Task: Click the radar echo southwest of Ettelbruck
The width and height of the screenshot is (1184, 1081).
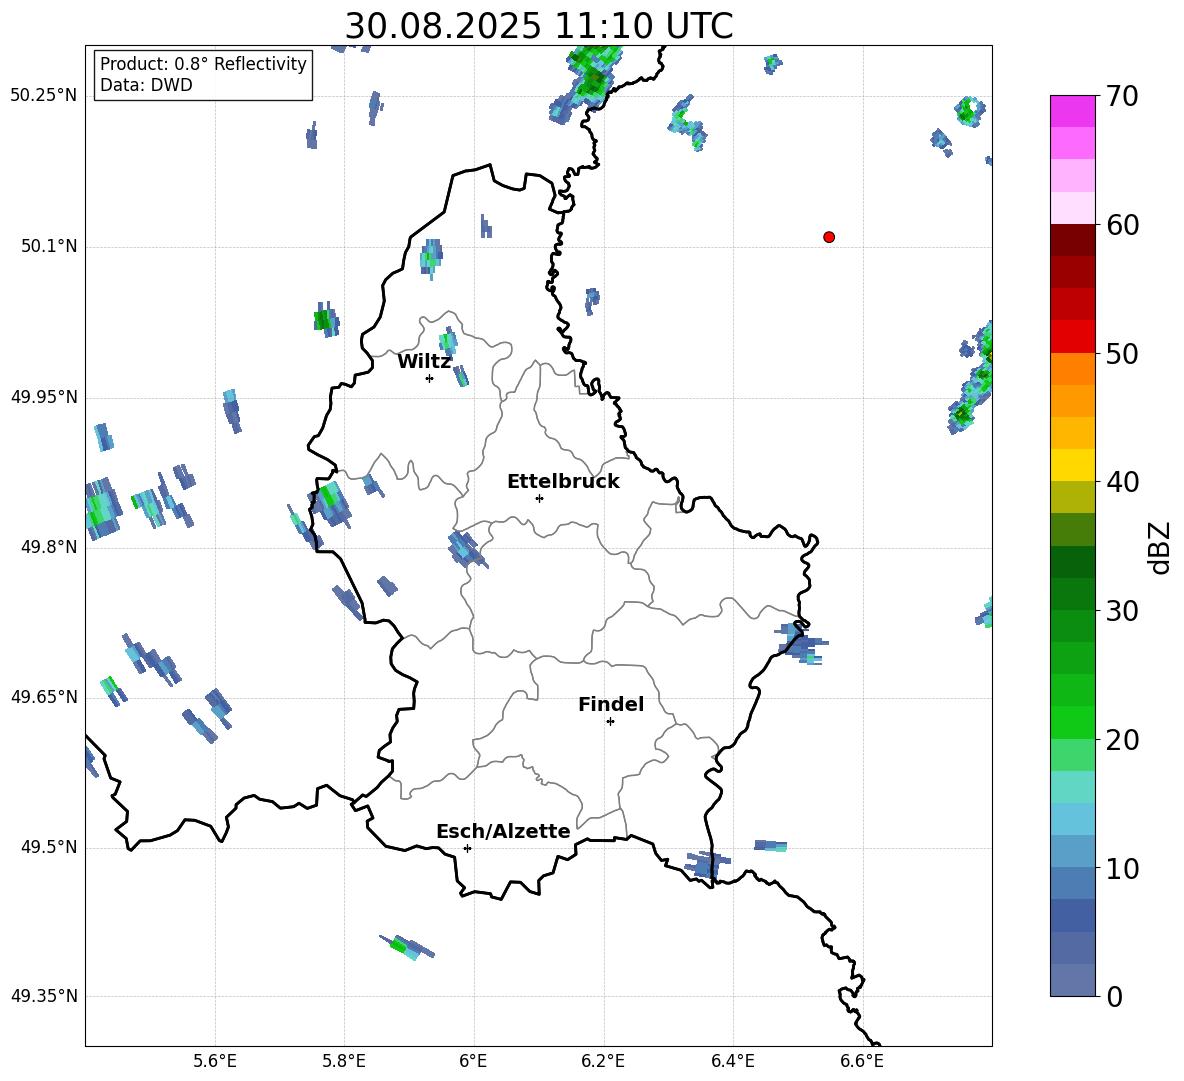Action: pyautogui.click(x=466, y=549)
